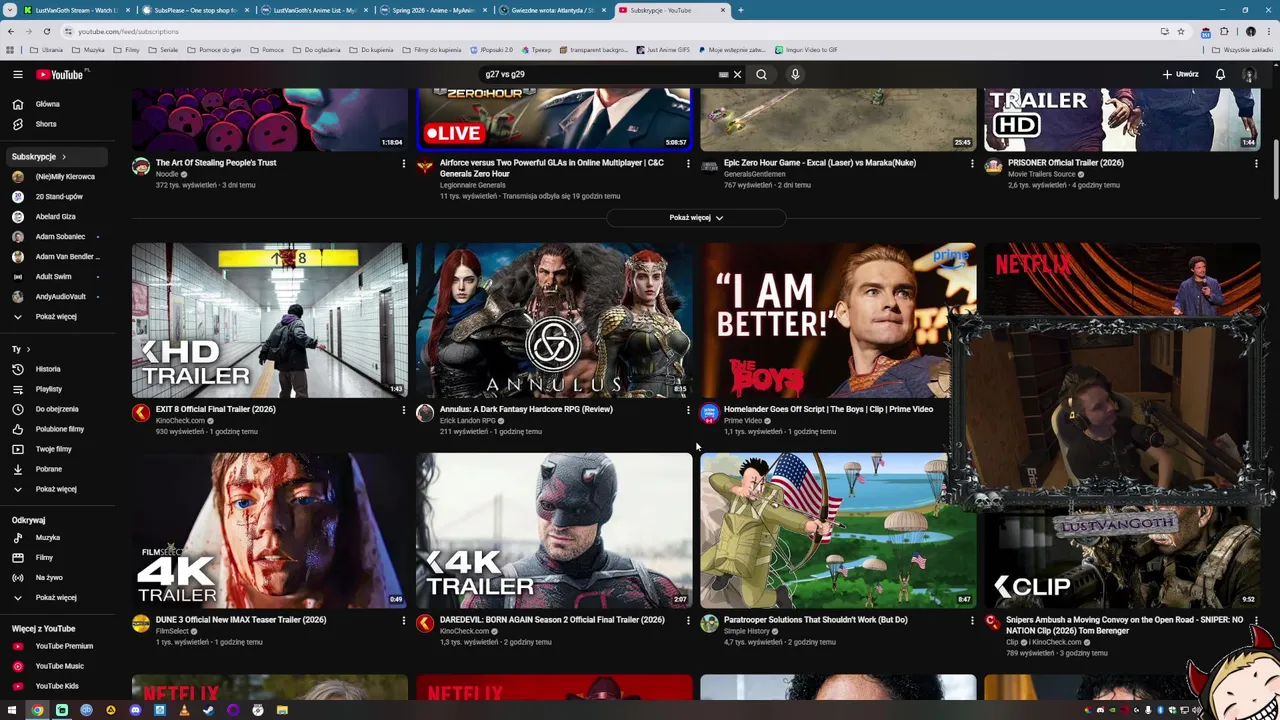Open the account avatar menu
The height and width of the screenshot is (720, 1280).
pos(1249,74)
